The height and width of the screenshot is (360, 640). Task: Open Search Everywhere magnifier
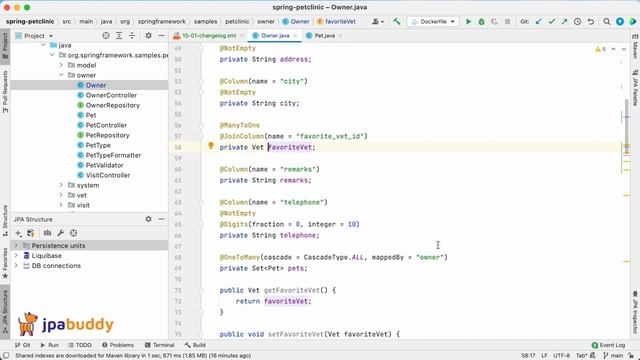[x=607, y=21]
